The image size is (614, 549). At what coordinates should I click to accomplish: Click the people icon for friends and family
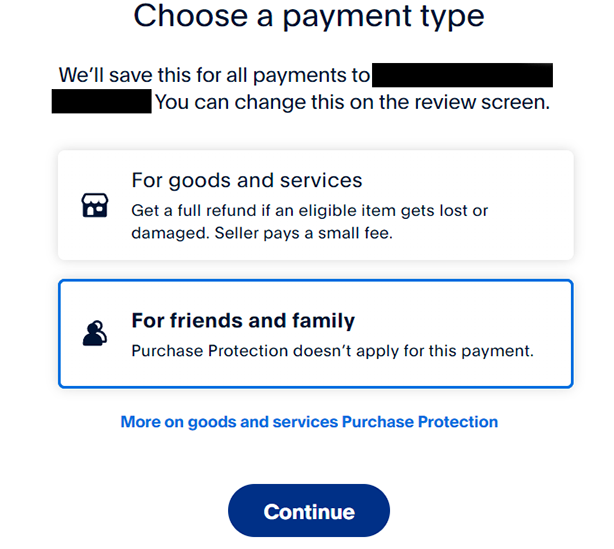(x=95, y=333)
